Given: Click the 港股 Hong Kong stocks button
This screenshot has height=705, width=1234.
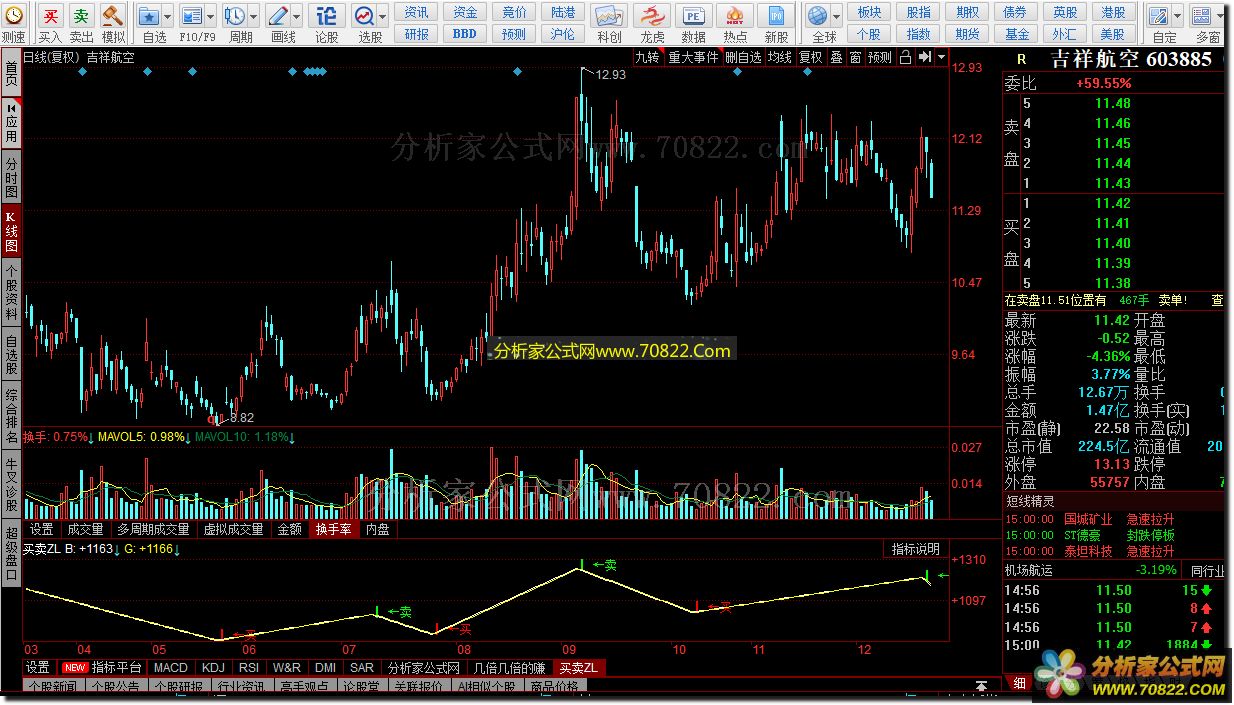Looking at the screenshot, I should (1113, 12).
